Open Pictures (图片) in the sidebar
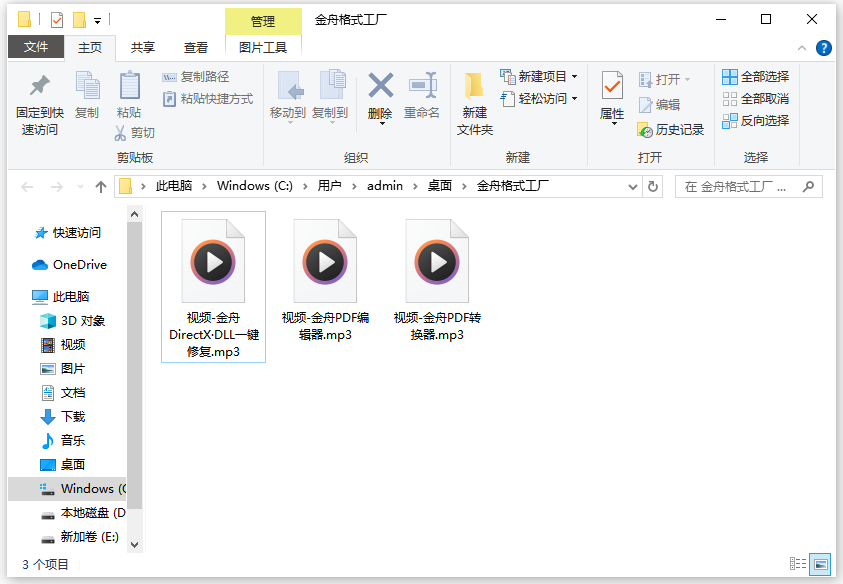 pos(63,368)
